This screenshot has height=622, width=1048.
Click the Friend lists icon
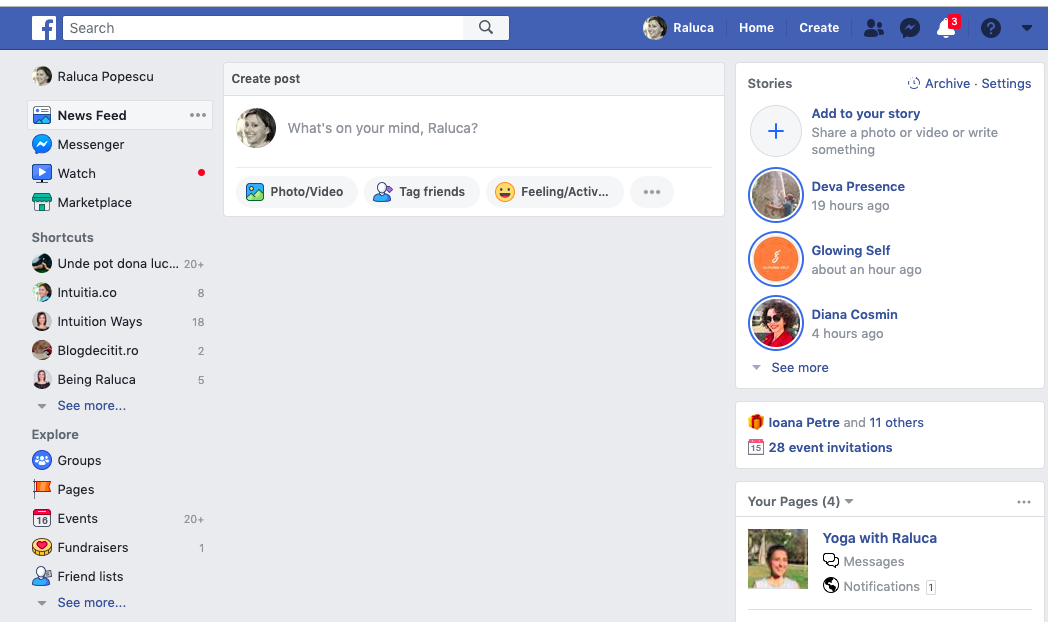coord(41,576)
